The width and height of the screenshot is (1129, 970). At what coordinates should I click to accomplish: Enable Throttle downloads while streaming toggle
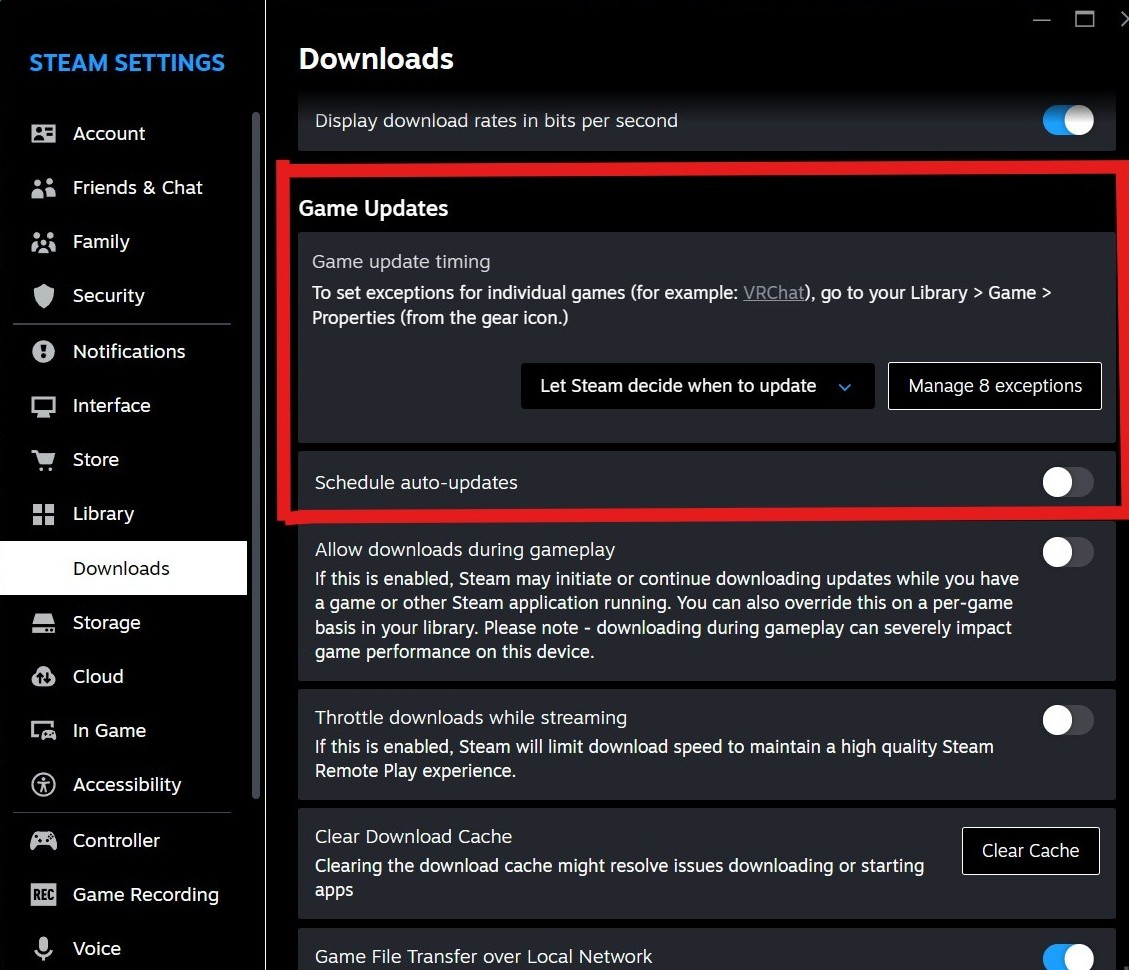pyautogui.click(x=1068, y=720)
